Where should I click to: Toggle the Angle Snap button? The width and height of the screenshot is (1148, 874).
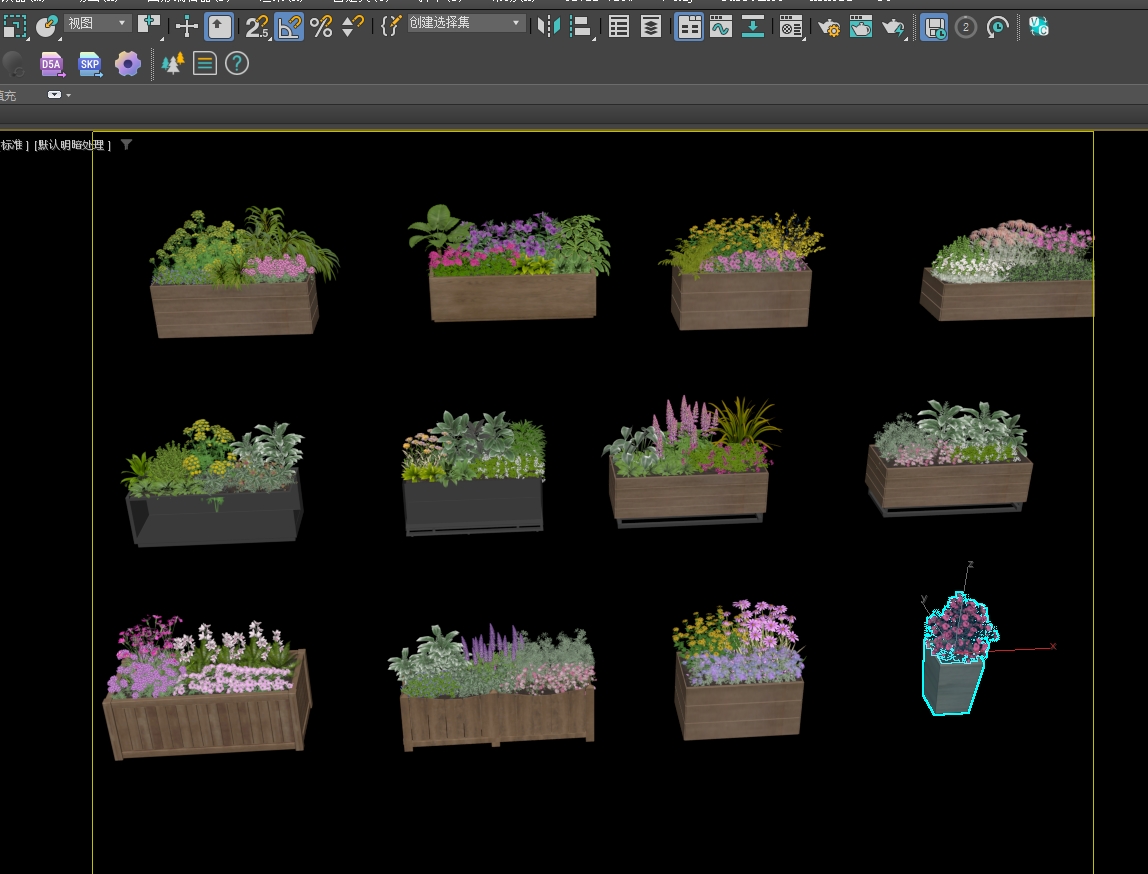(x=289, y=27)
